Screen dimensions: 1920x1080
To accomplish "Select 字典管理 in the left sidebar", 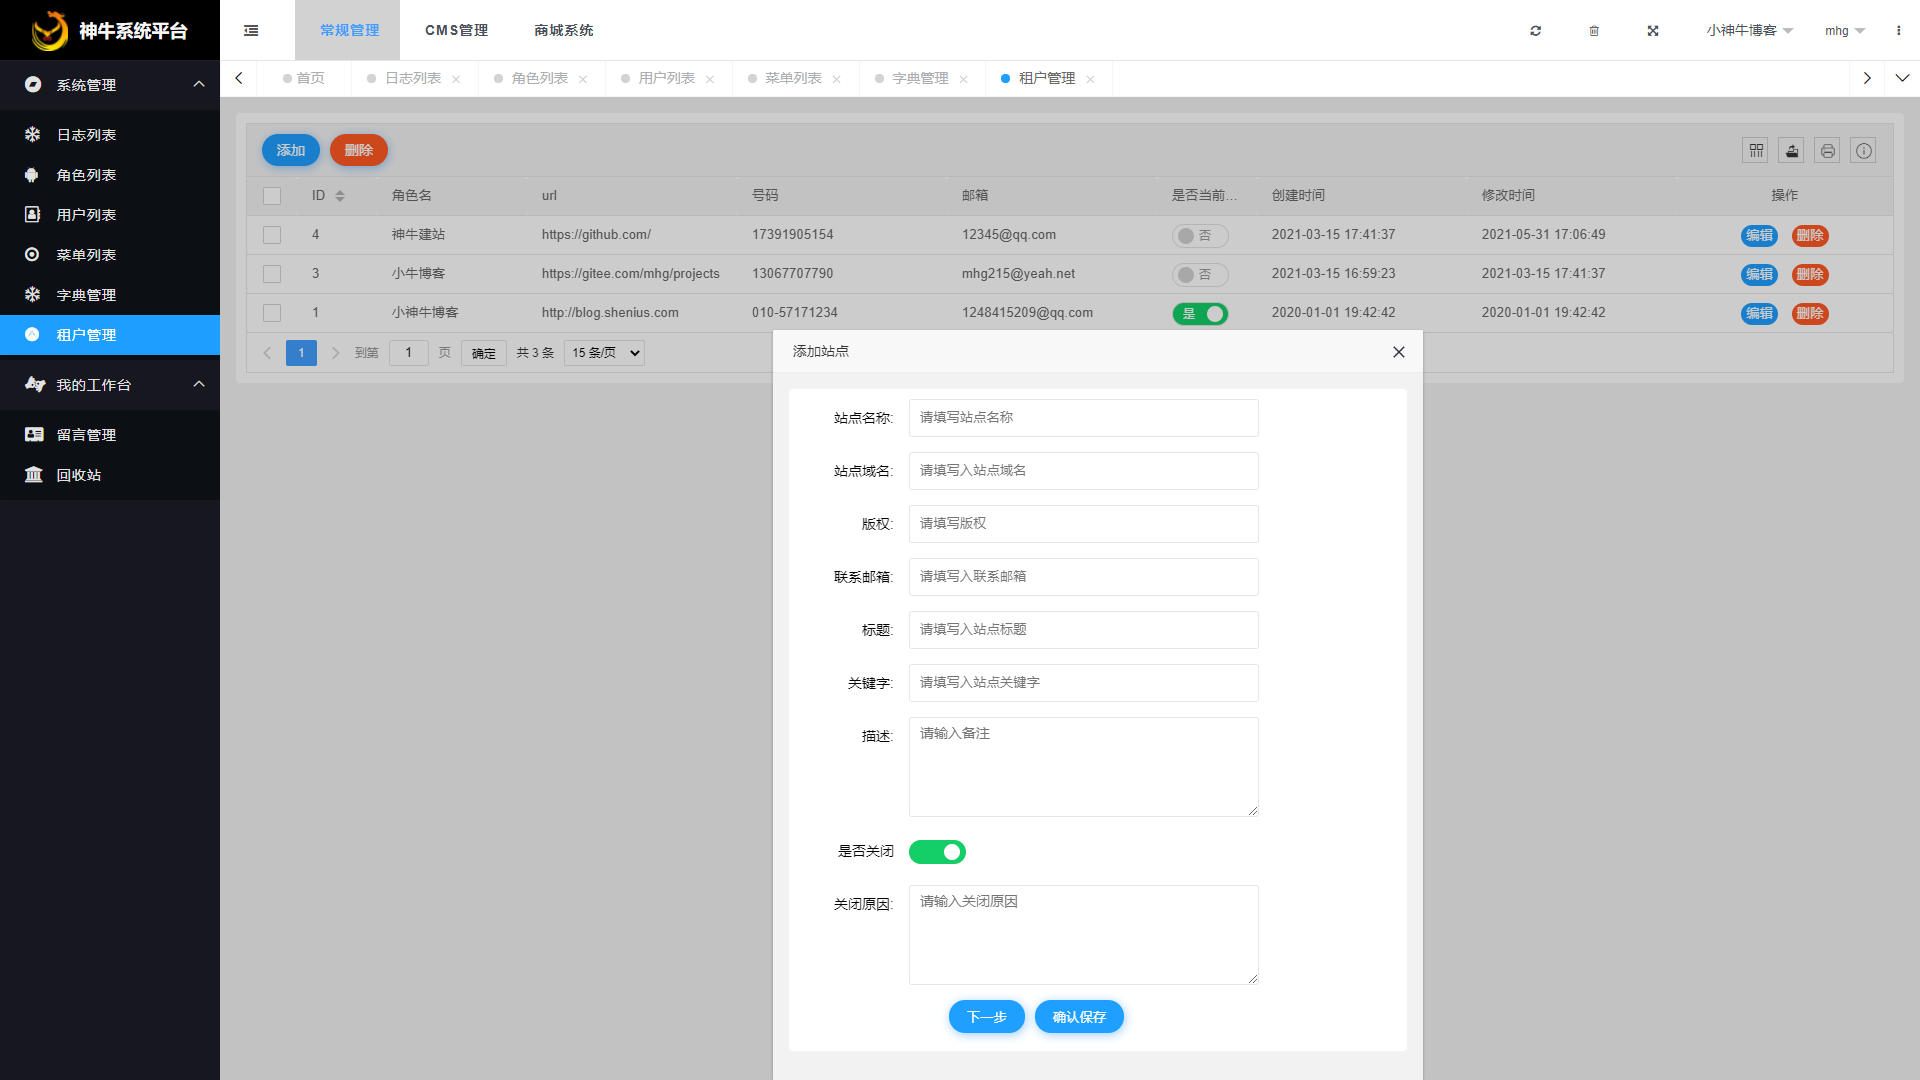I will (85, 295).
